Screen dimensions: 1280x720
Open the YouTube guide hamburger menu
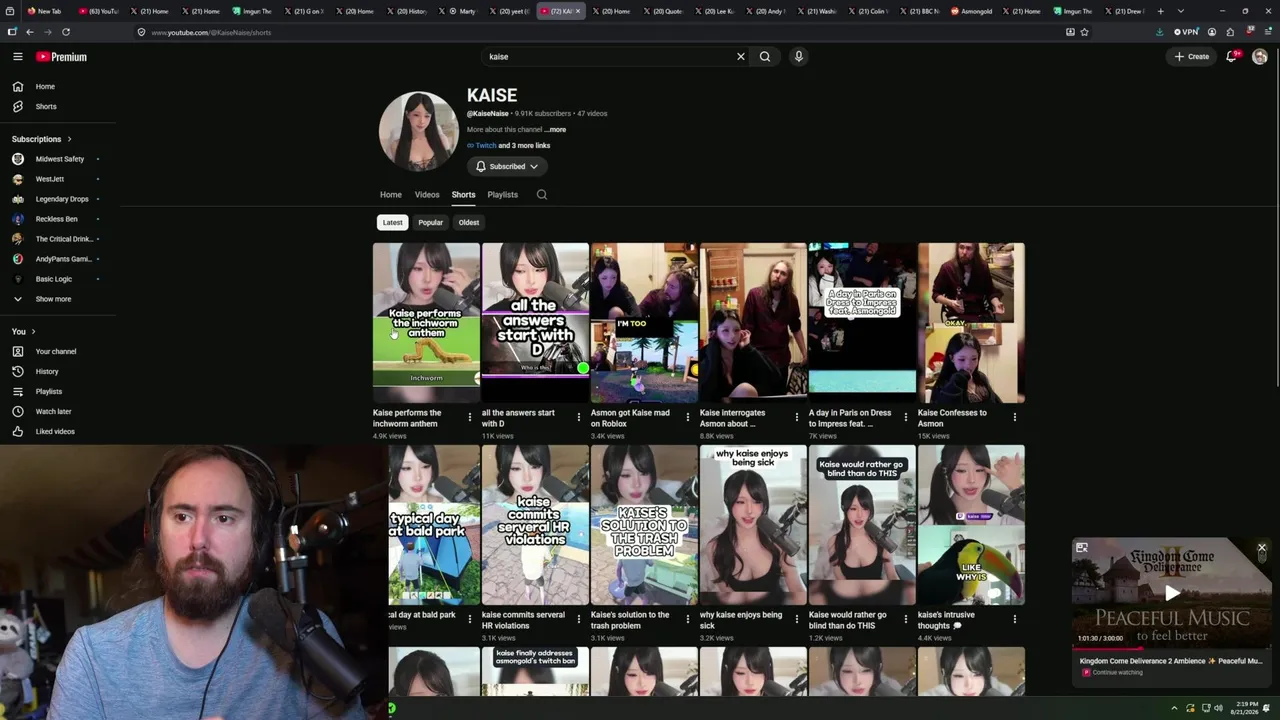click(18, 57)
